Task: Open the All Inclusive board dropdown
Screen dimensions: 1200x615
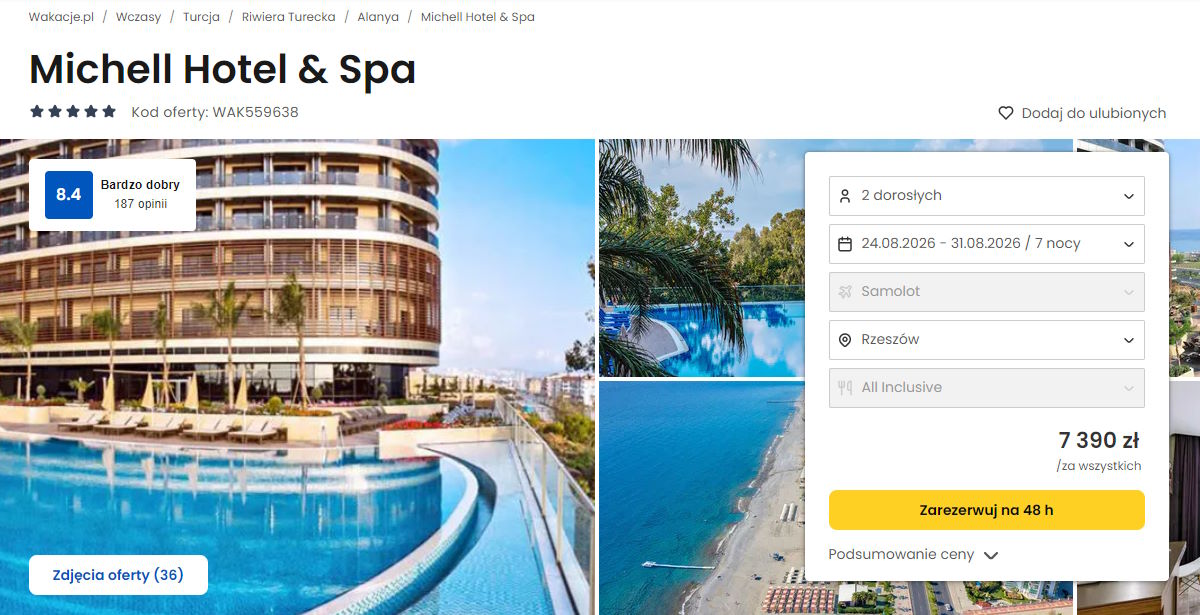Action: tap(987, 387)
